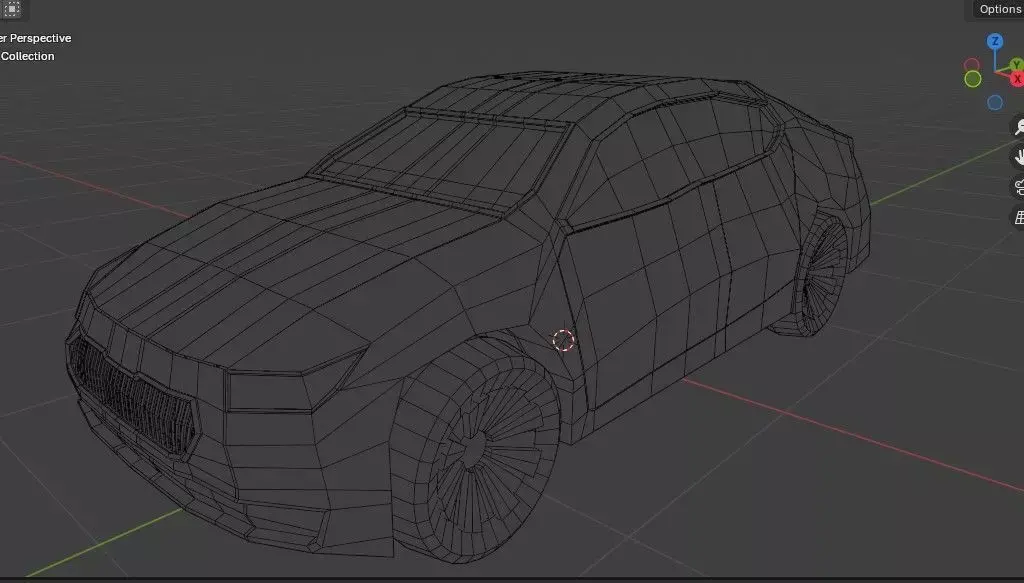The height and width of the screenshot is (583, 1024).
Task: Toggle perspective/orthographic grid icon
Action: point(1018,217)
